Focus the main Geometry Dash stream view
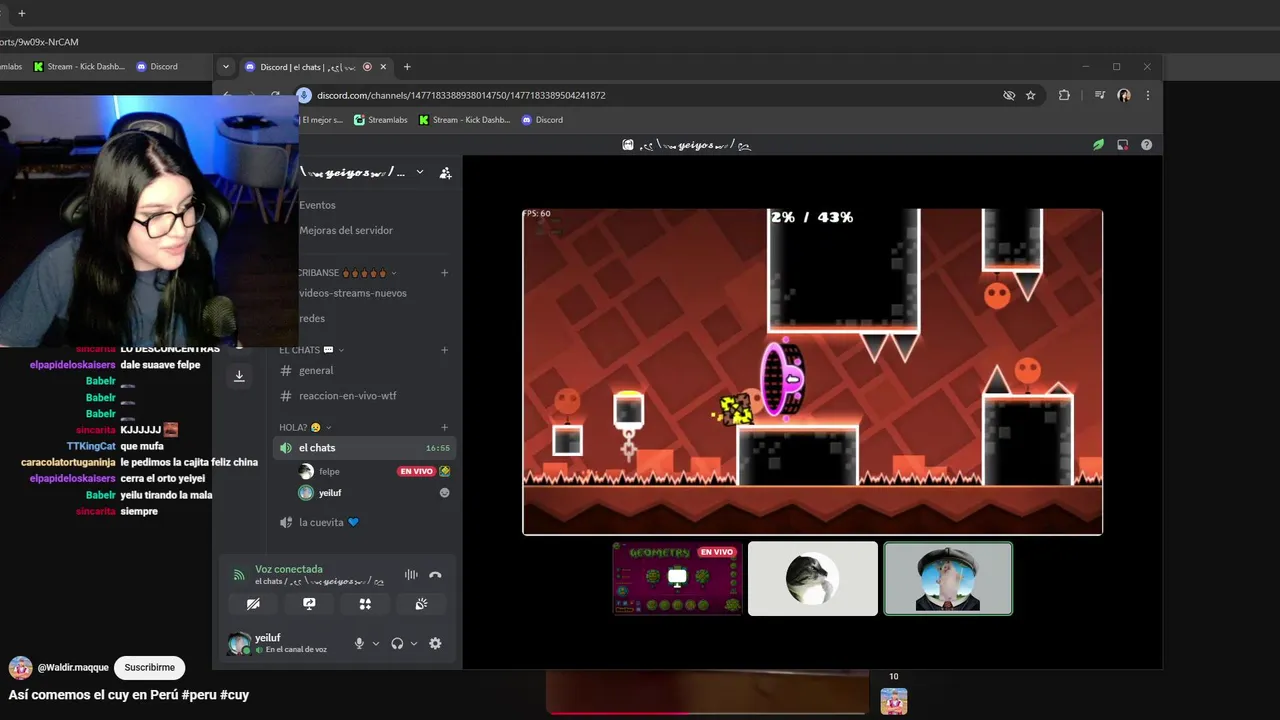Image resolution: width=1280 pixels, height=720 pixels. coord(813,372)
